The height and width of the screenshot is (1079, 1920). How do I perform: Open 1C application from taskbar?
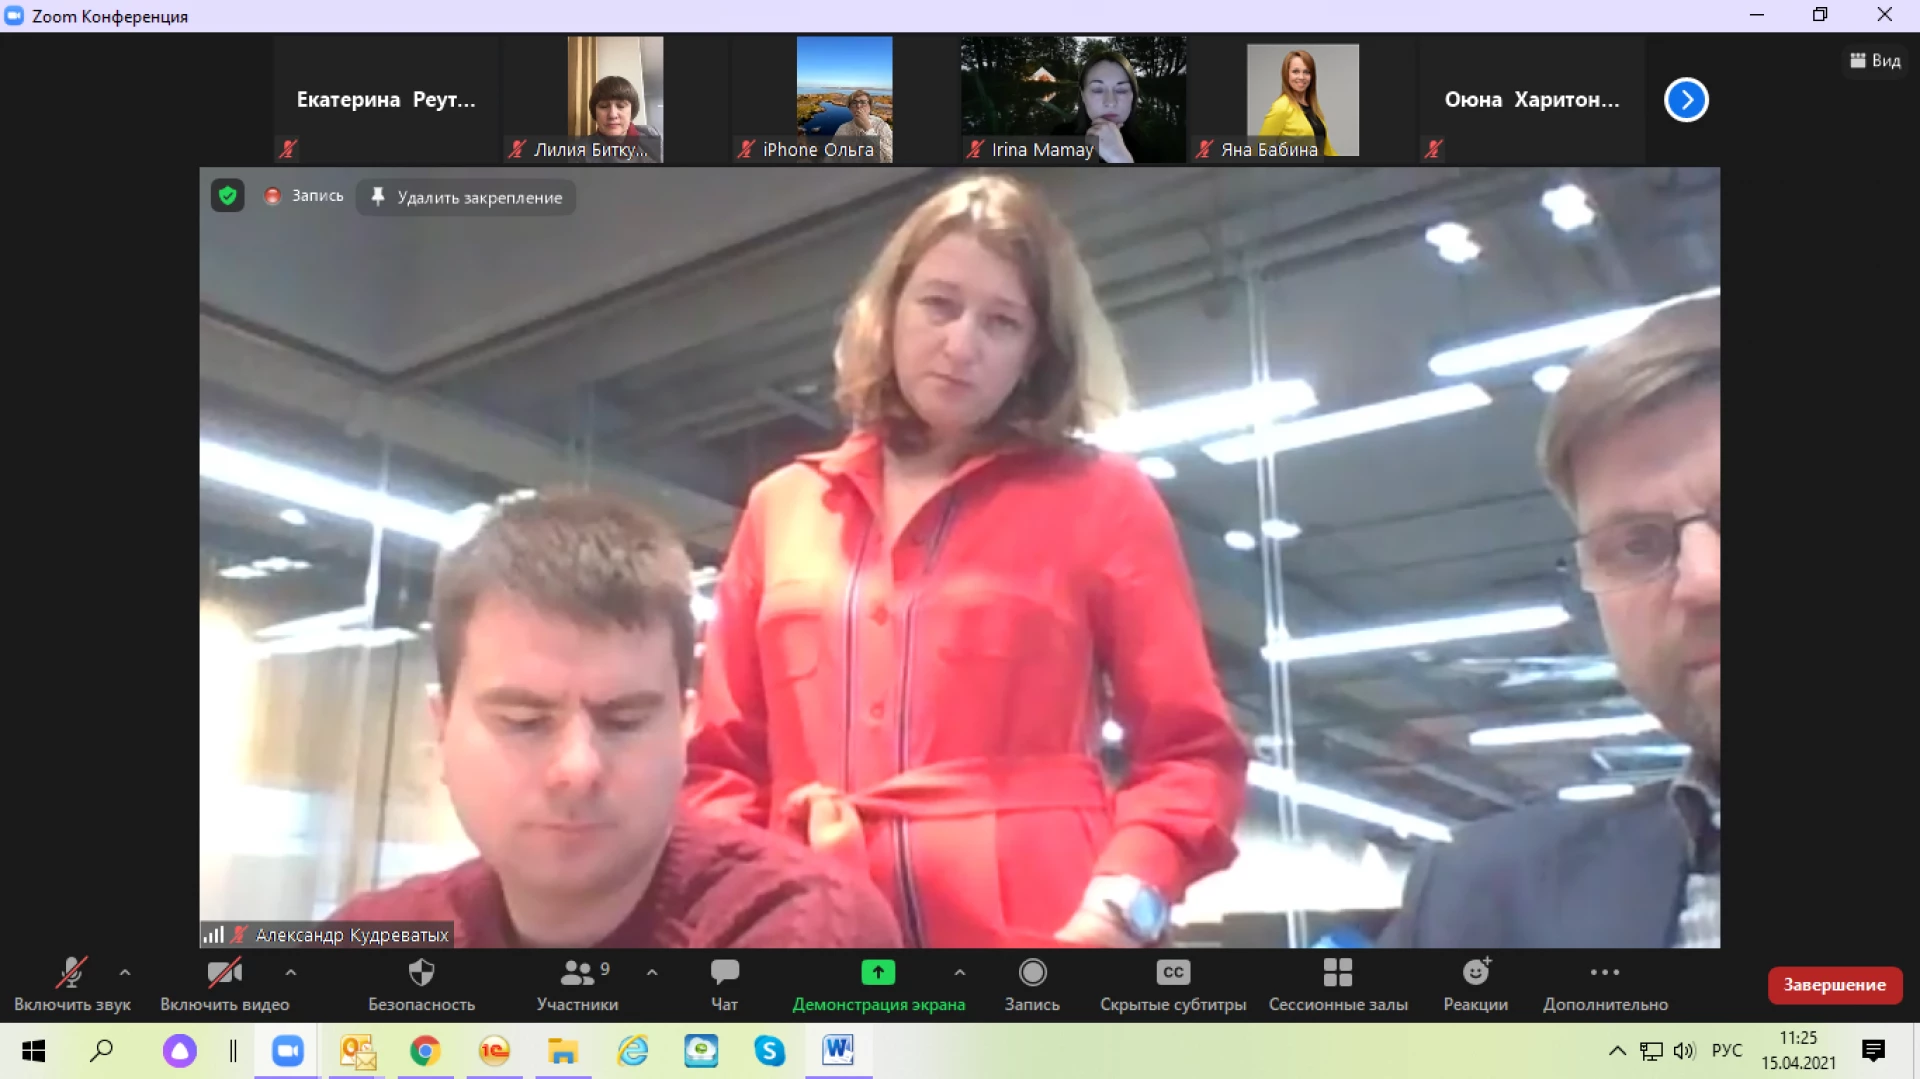pos(494,1050)
